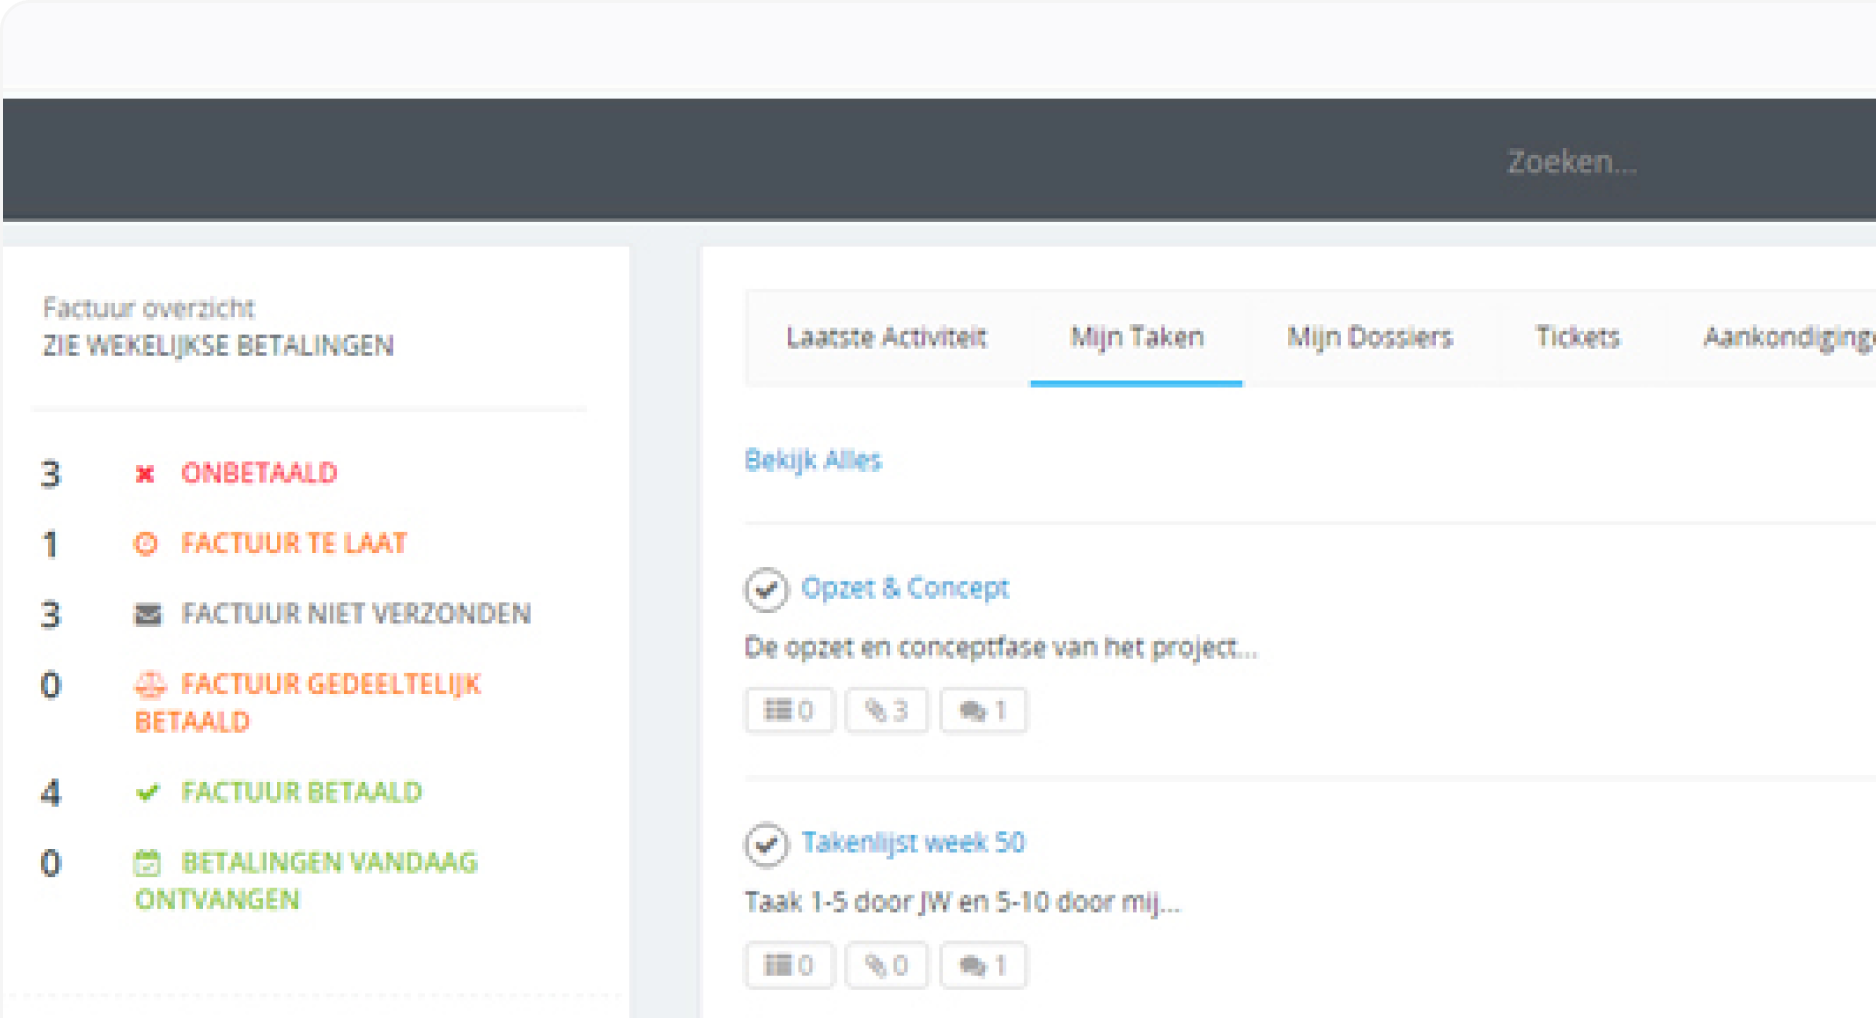Click the Factuur te laat filter

coord(294,543)
